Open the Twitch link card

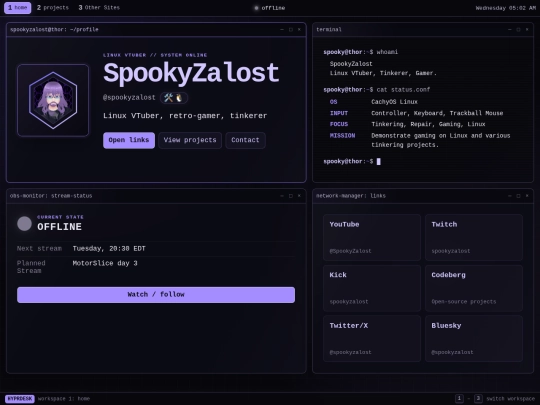(x=474, y=237)
